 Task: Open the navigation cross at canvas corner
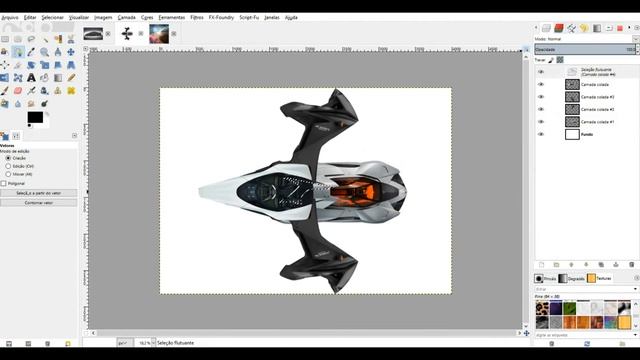(527, 333)
